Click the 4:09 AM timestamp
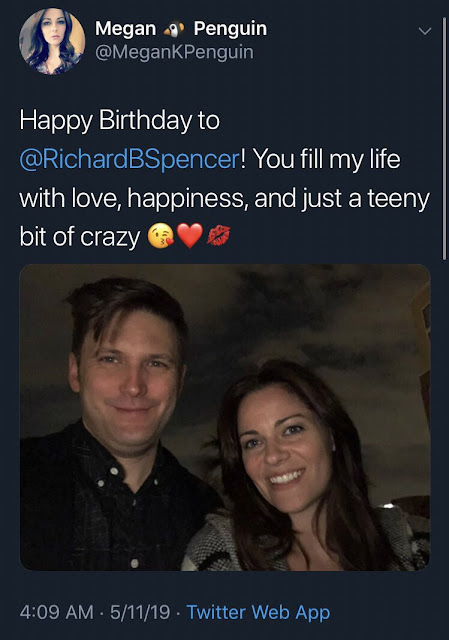This screenshot has height=640, width=449. point(56,612)
